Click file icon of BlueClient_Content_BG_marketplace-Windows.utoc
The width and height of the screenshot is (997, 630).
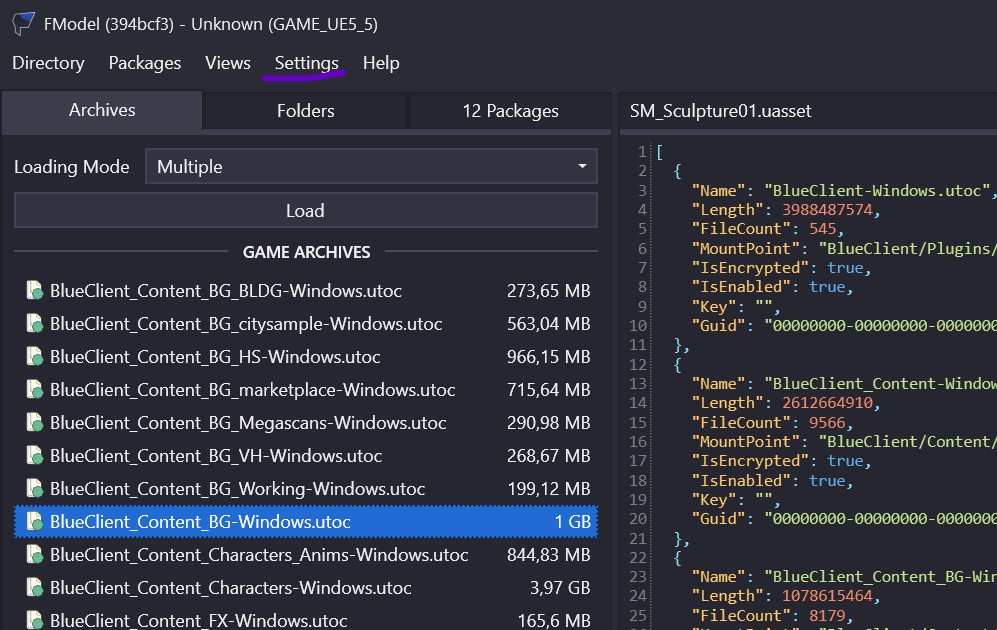(x=34, y=390)
